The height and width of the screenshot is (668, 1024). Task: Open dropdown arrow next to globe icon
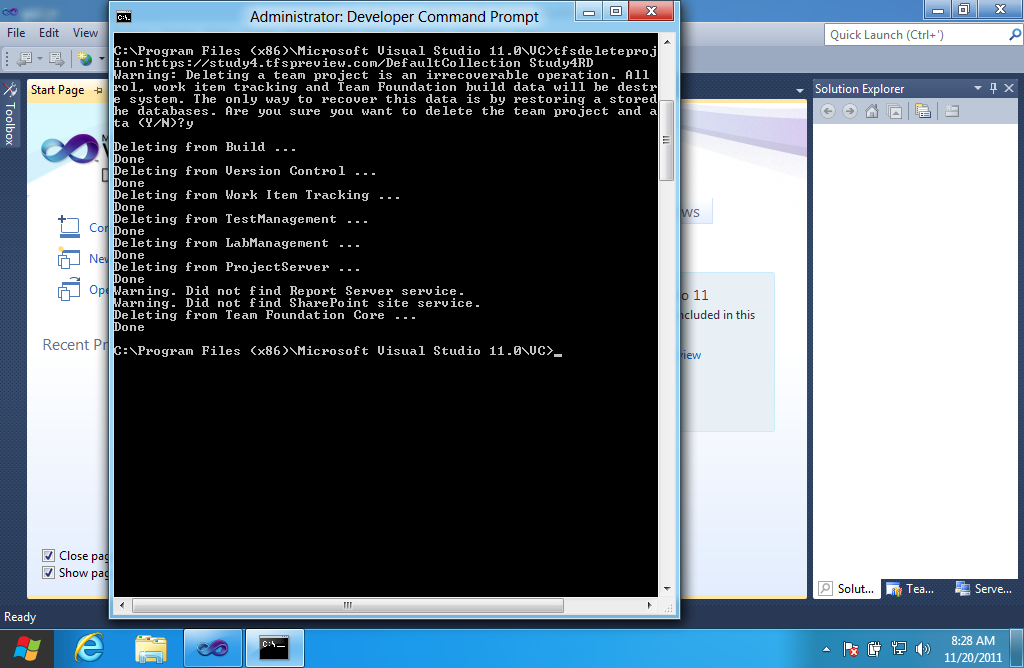tap(101, 59)
